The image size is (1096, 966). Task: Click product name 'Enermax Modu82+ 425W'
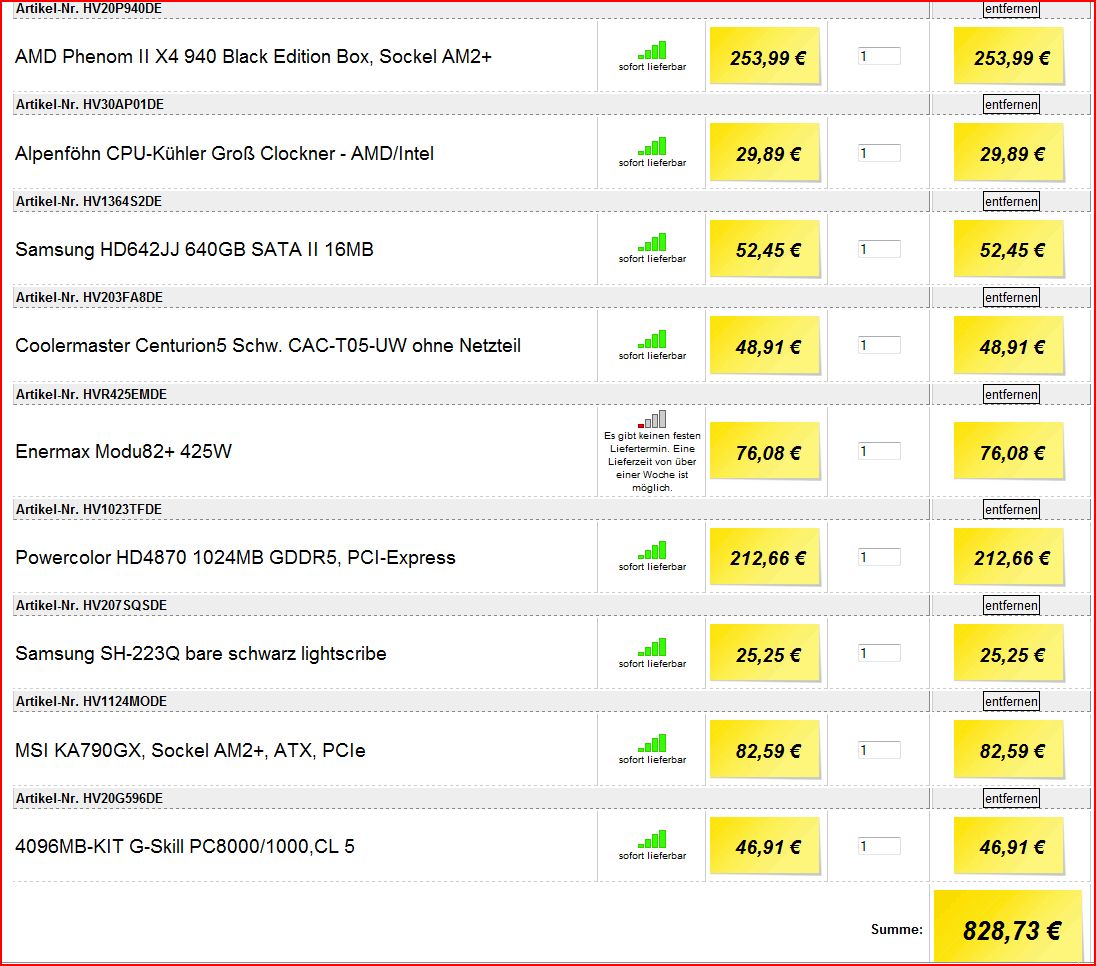[123, 452]
